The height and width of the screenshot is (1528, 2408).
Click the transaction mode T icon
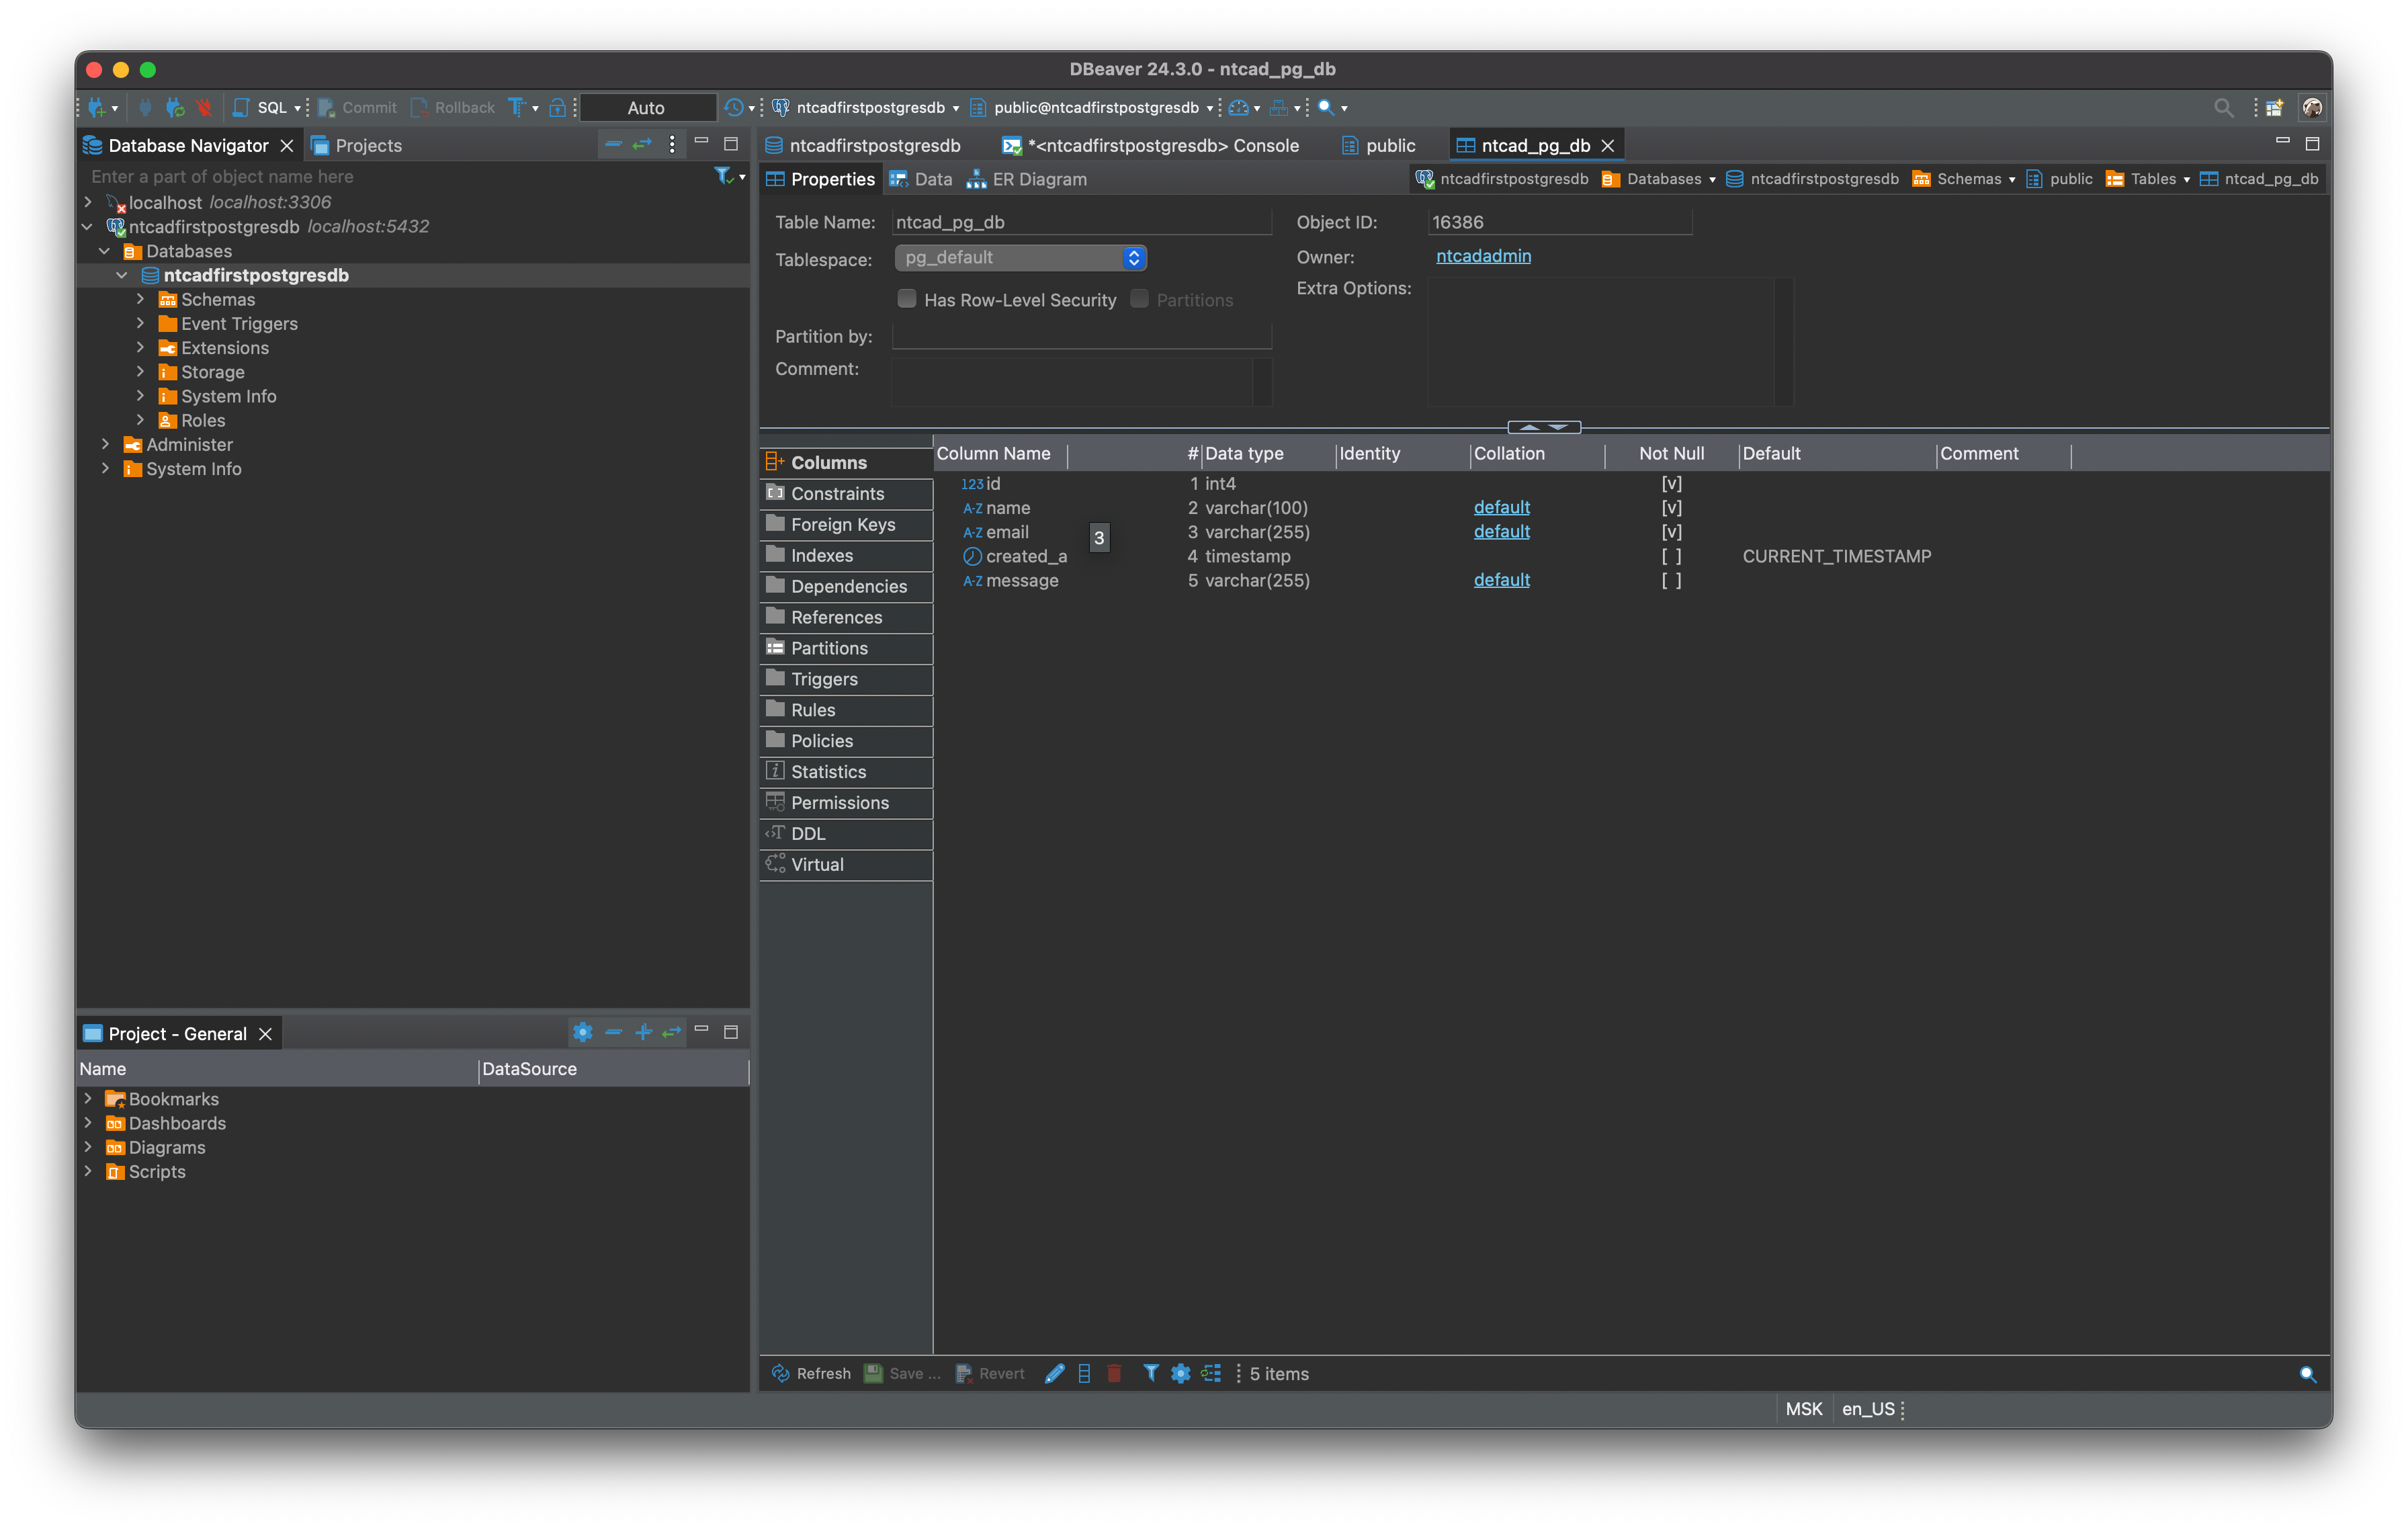(x=516, y=107)
